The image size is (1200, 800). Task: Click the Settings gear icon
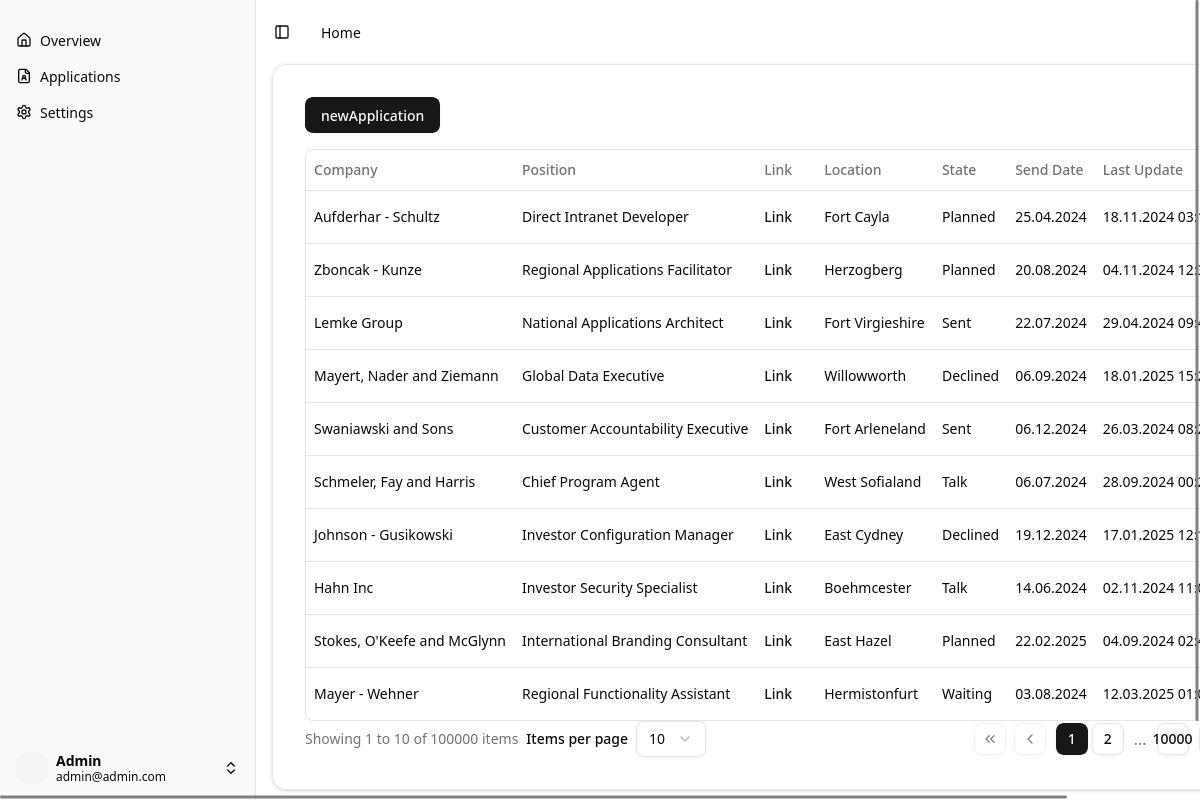point(24,112)
